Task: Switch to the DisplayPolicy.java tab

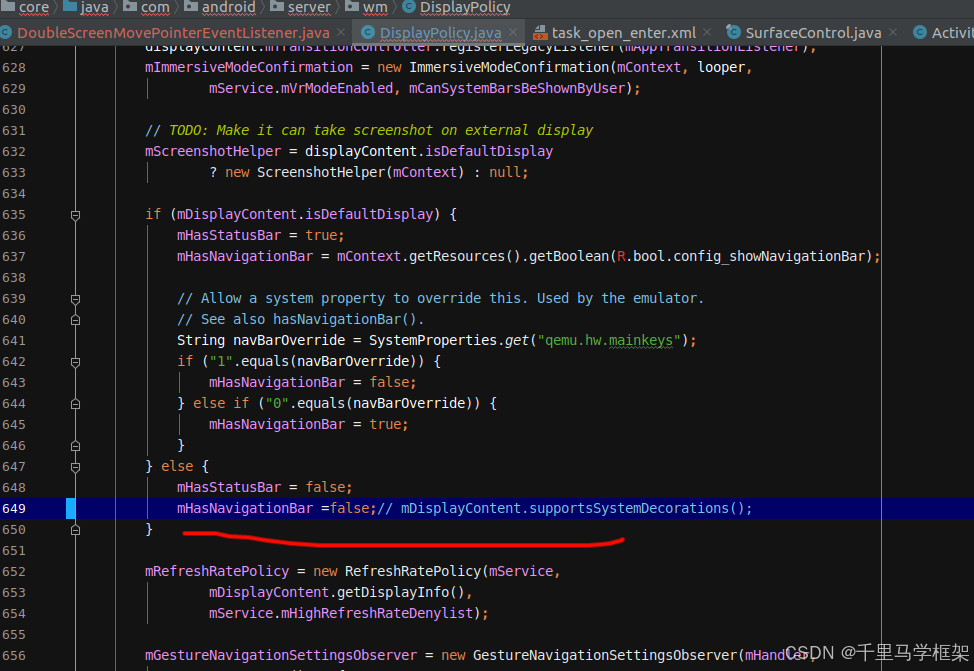Action: point(440,32)
